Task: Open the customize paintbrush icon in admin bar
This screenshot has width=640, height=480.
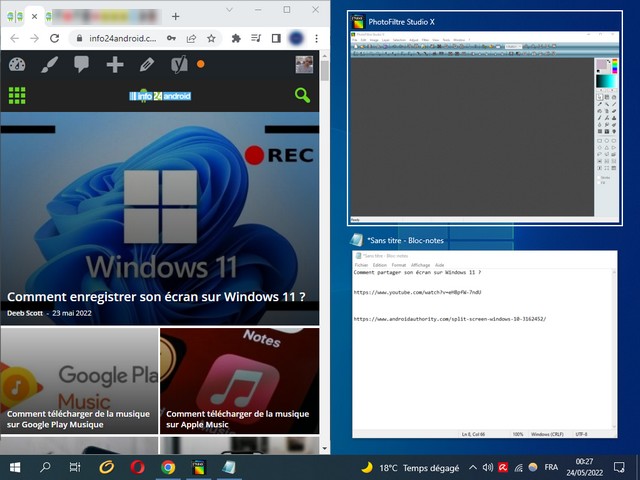Action: (49, 65)
